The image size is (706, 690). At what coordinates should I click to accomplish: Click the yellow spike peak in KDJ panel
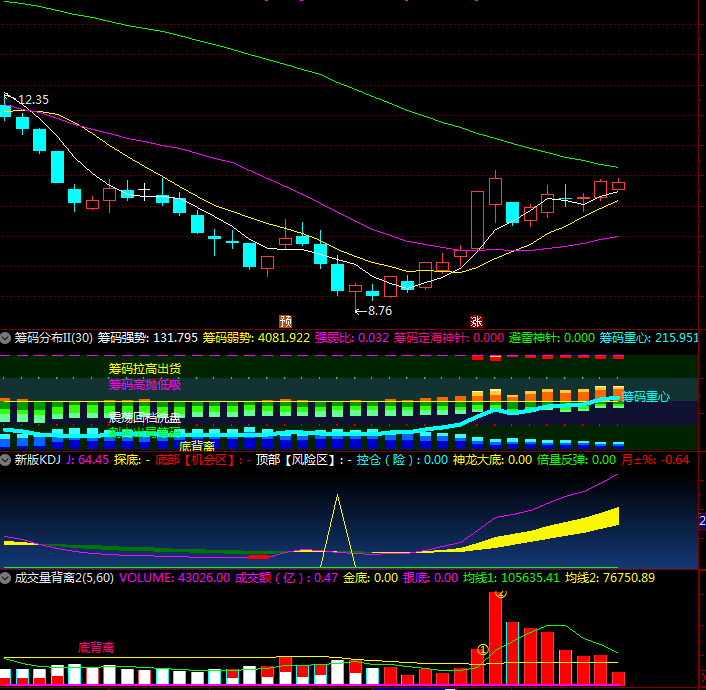point(338,496)
